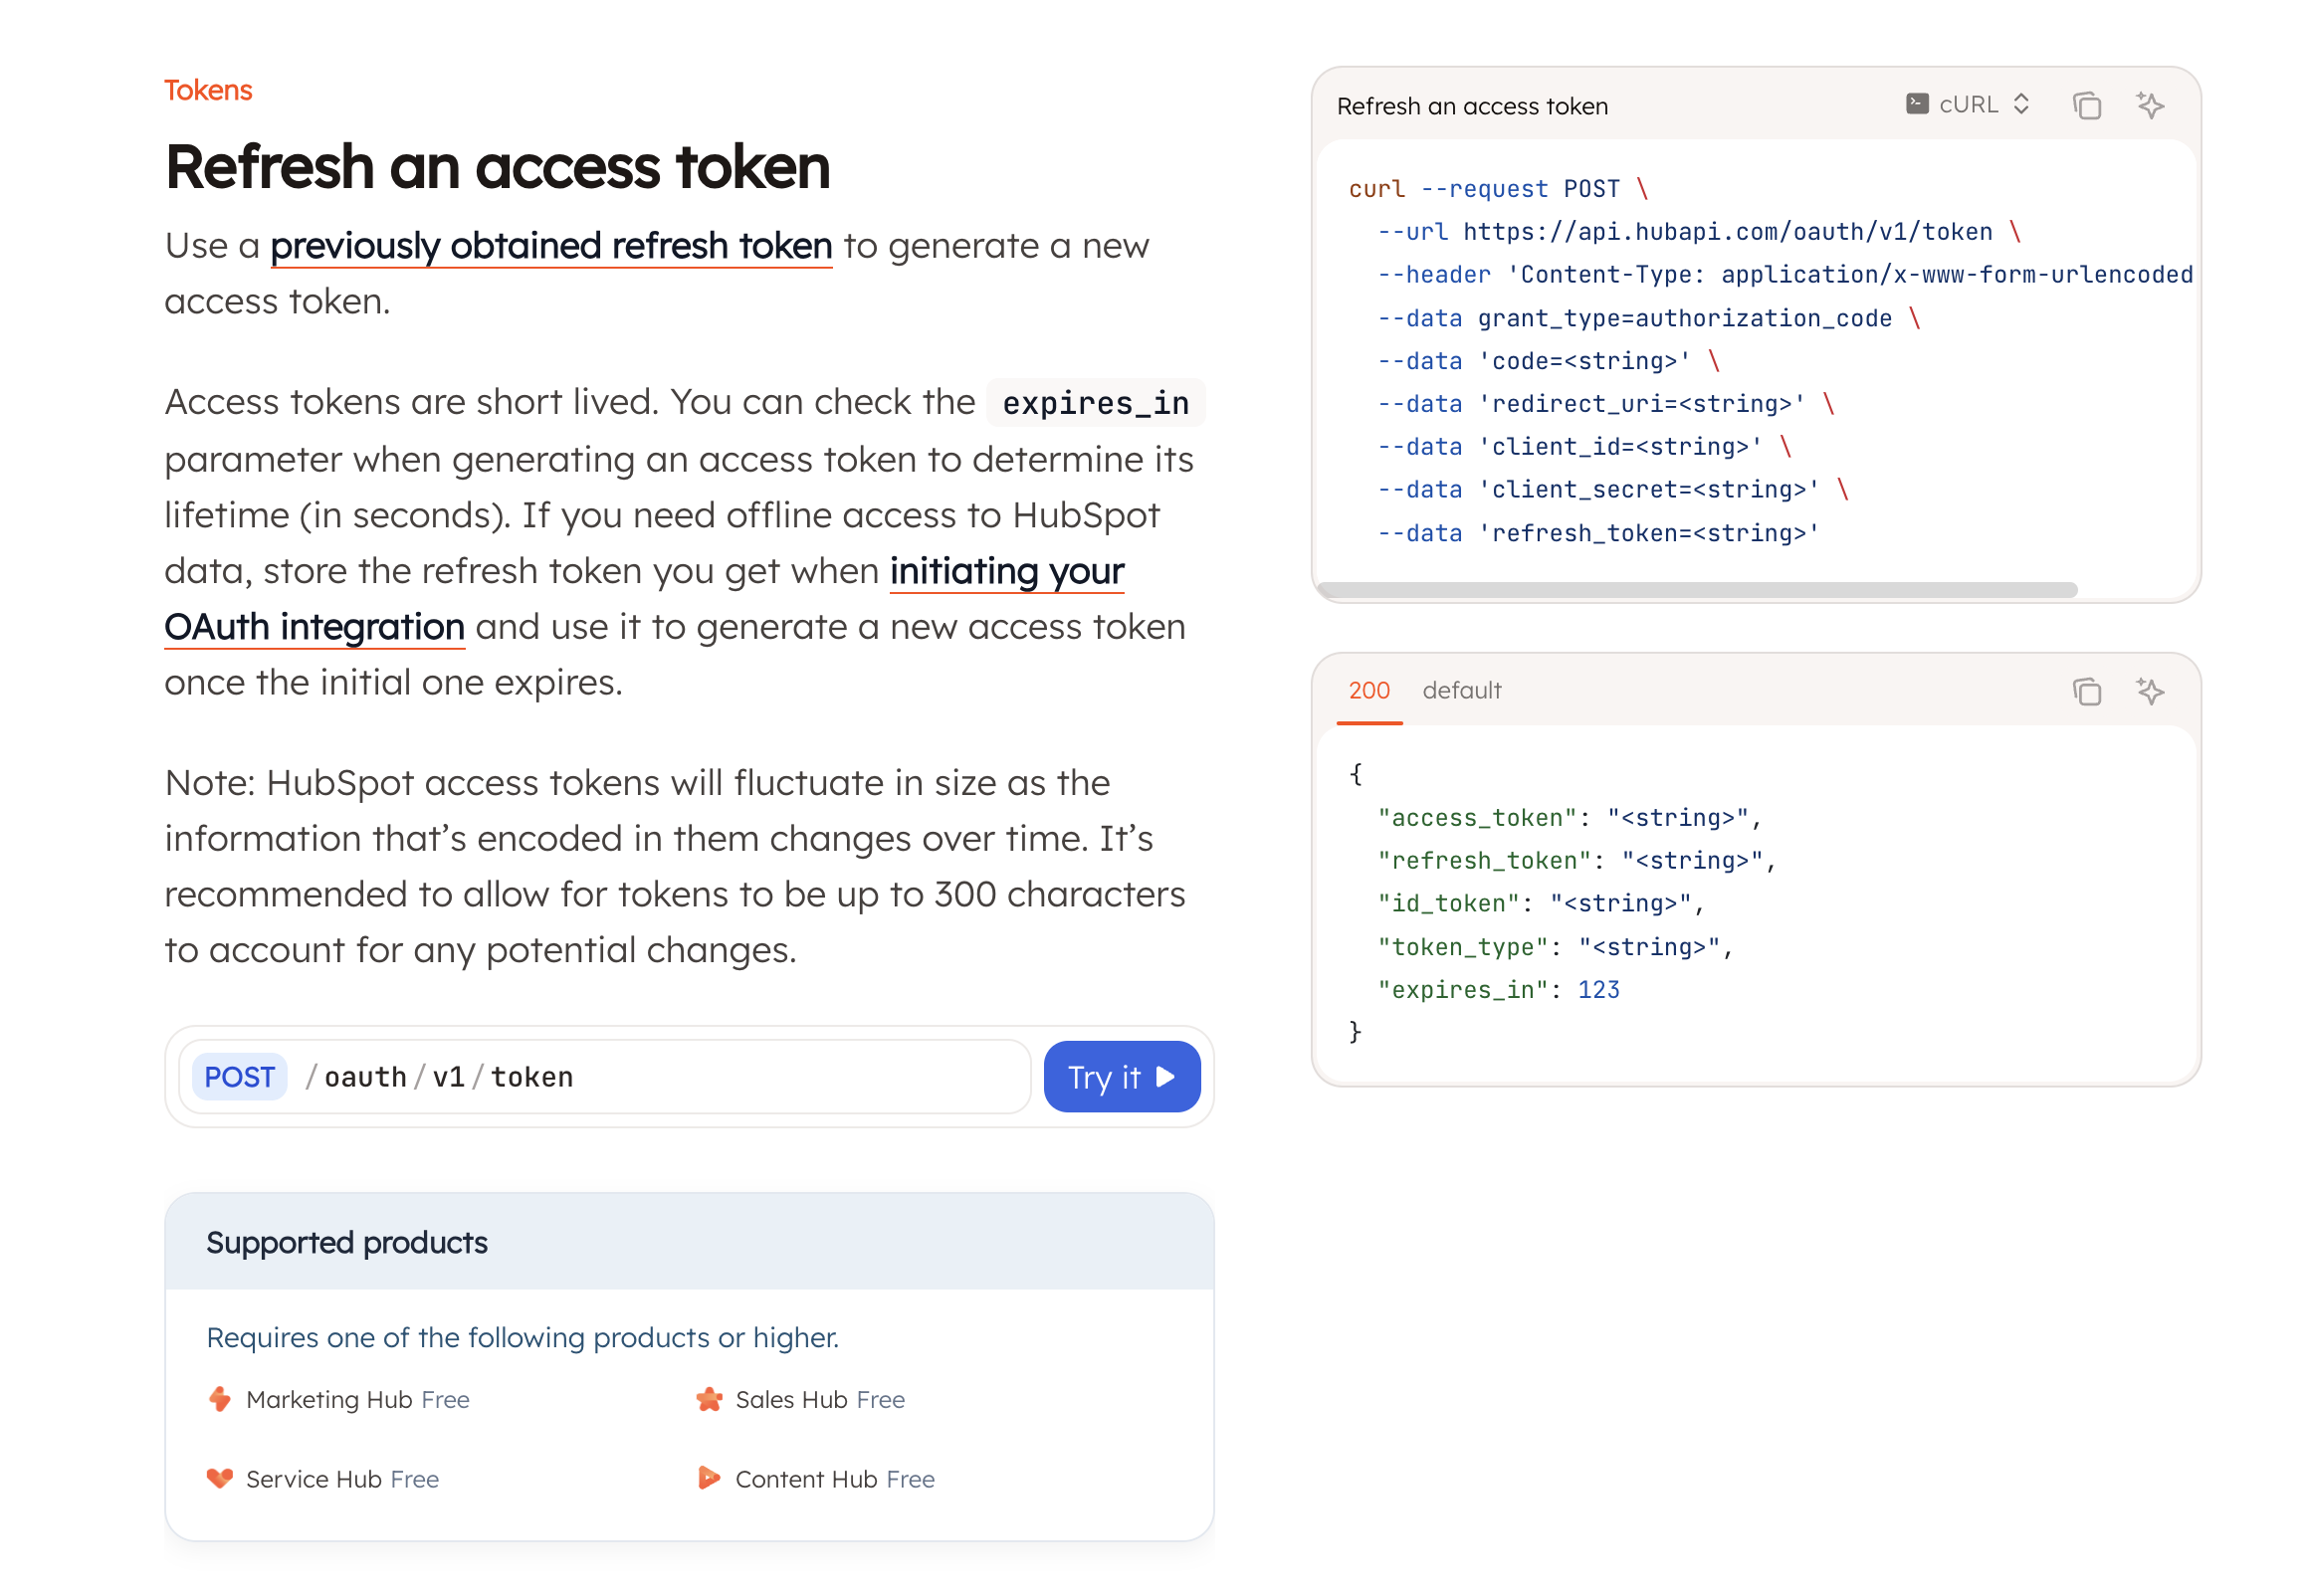2309x1596 pixels.
Task: Copy the 200 response JSON
Action: click(2086, 691)
